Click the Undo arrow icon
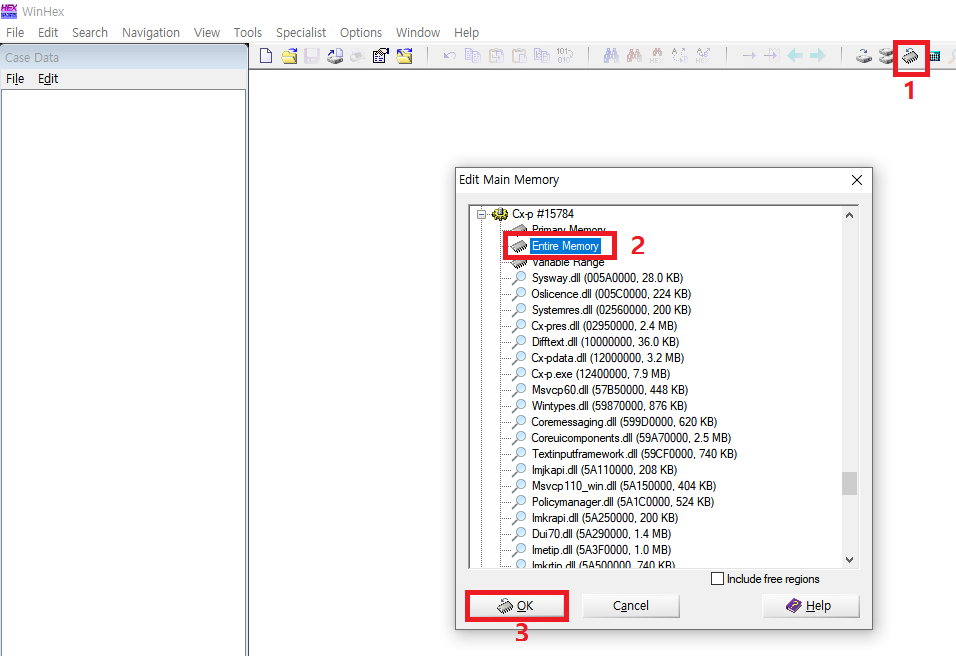This screenshot has width=956, height=656. 449,56
